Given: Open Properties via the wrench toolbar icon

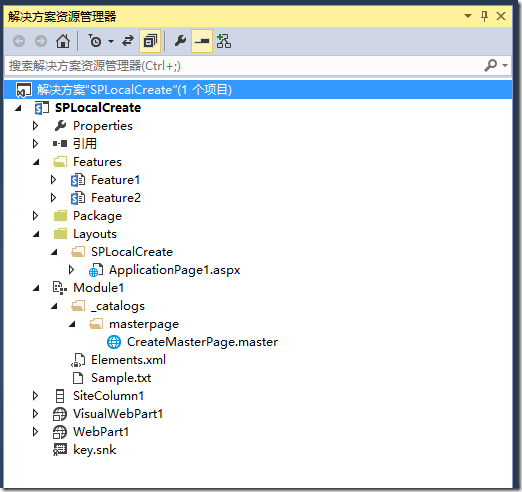Looking at the screenshot, I should [x=180, y=41].
